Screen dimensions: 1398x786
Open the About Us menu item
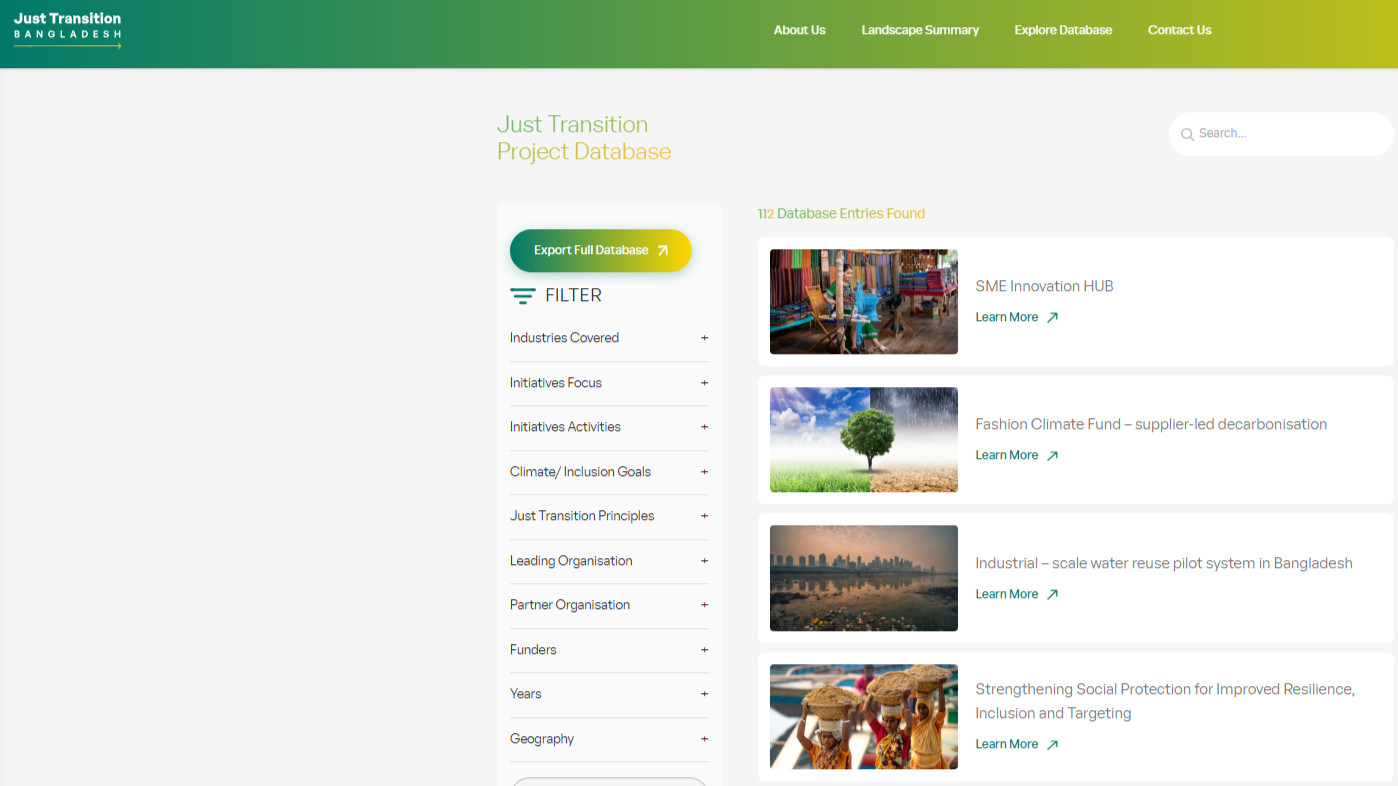pos(799,30)
